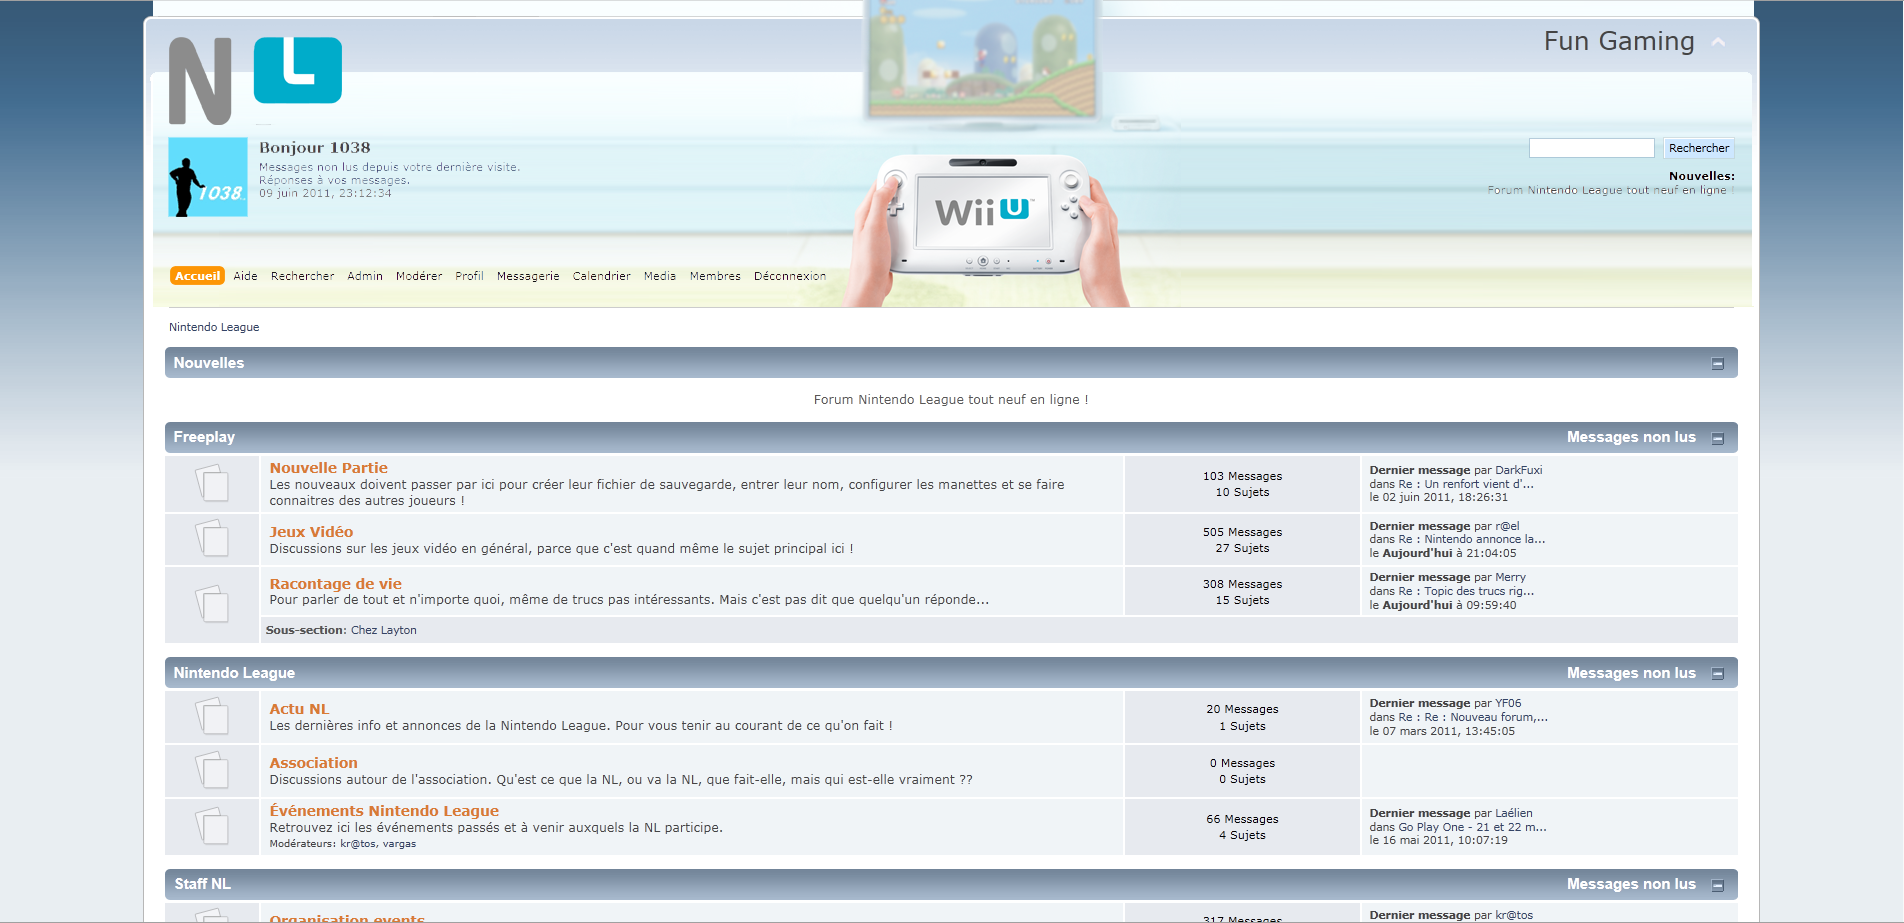The height and width of the screenshot is (923, 1904).
Task: Open the Messagerie menu item
Action: coord(528,276)
